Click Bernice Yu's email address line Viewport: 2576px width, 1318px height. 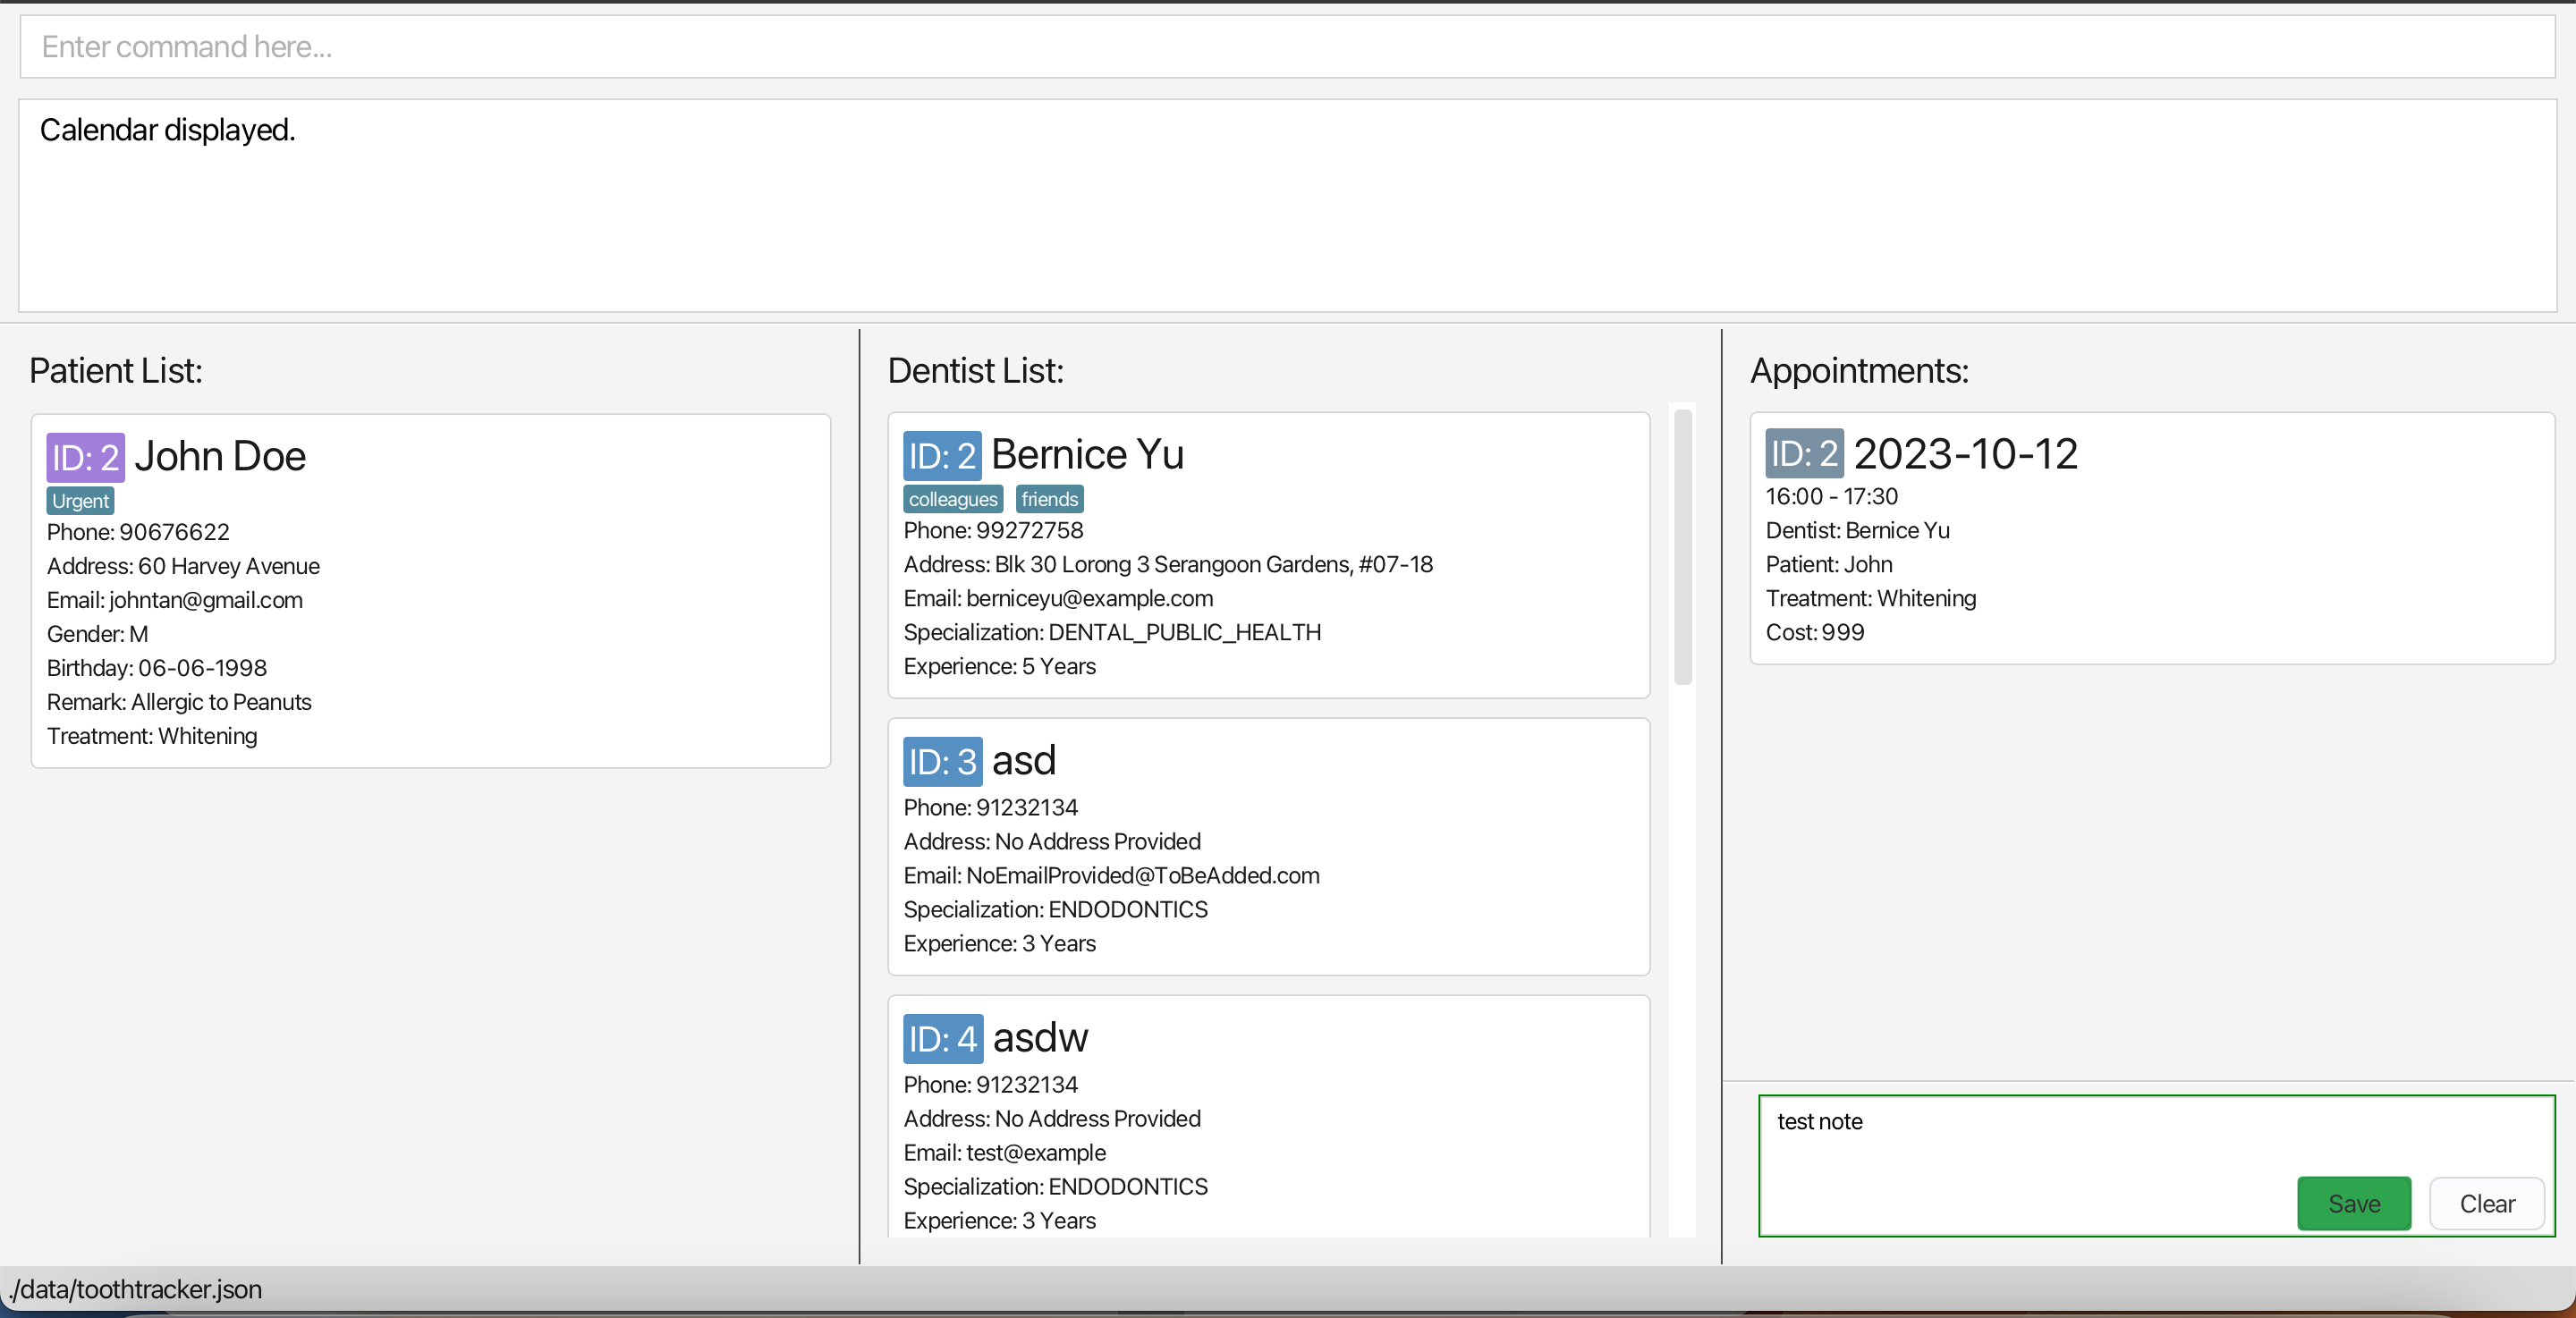(1058, 598)
